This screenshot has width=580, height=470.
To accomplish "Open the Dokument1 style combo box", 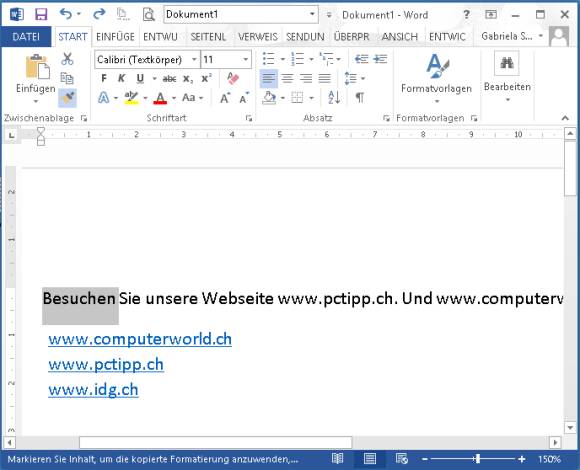I will [x=241, y=14].
